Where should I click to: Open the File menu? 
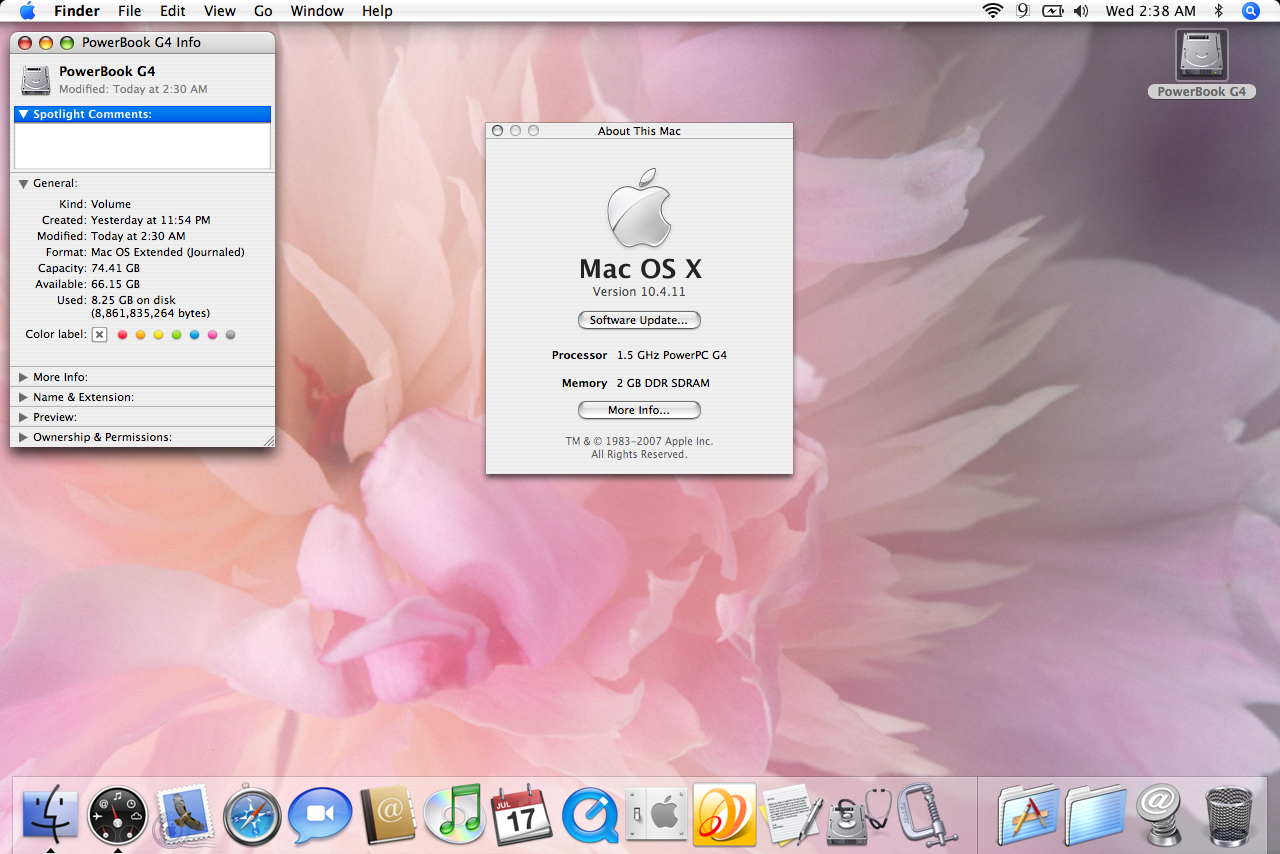(x=129, y=11)
